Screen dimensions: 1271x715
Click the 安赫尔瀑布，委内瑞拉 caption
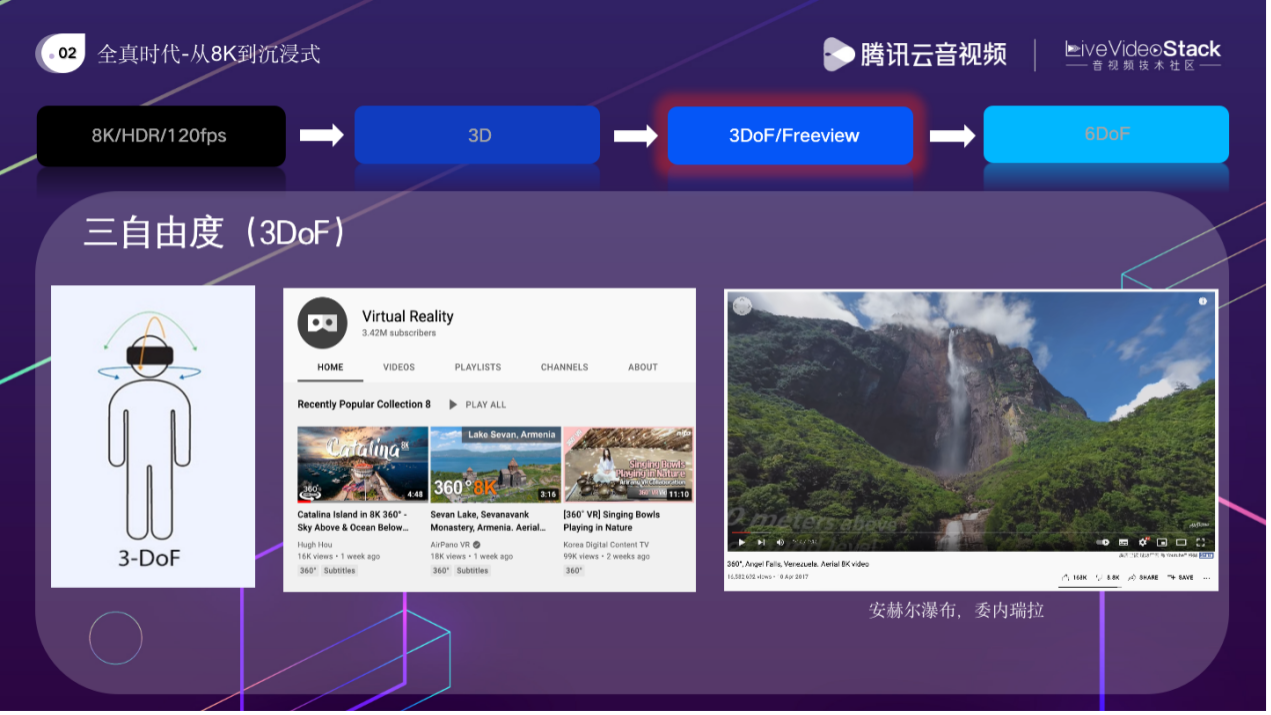click(956, 609)
